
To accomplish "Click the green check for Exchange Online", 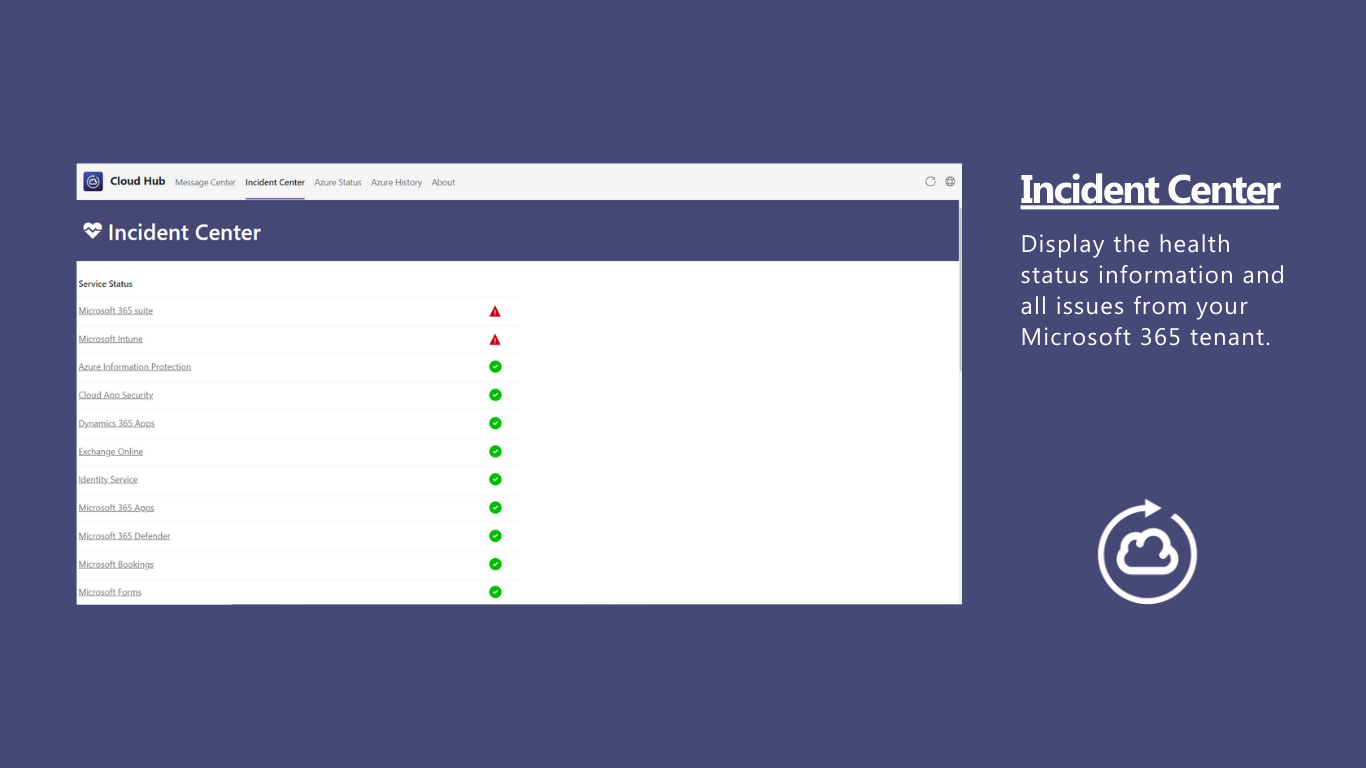I will pyautogui.click(x=495, y=451).
